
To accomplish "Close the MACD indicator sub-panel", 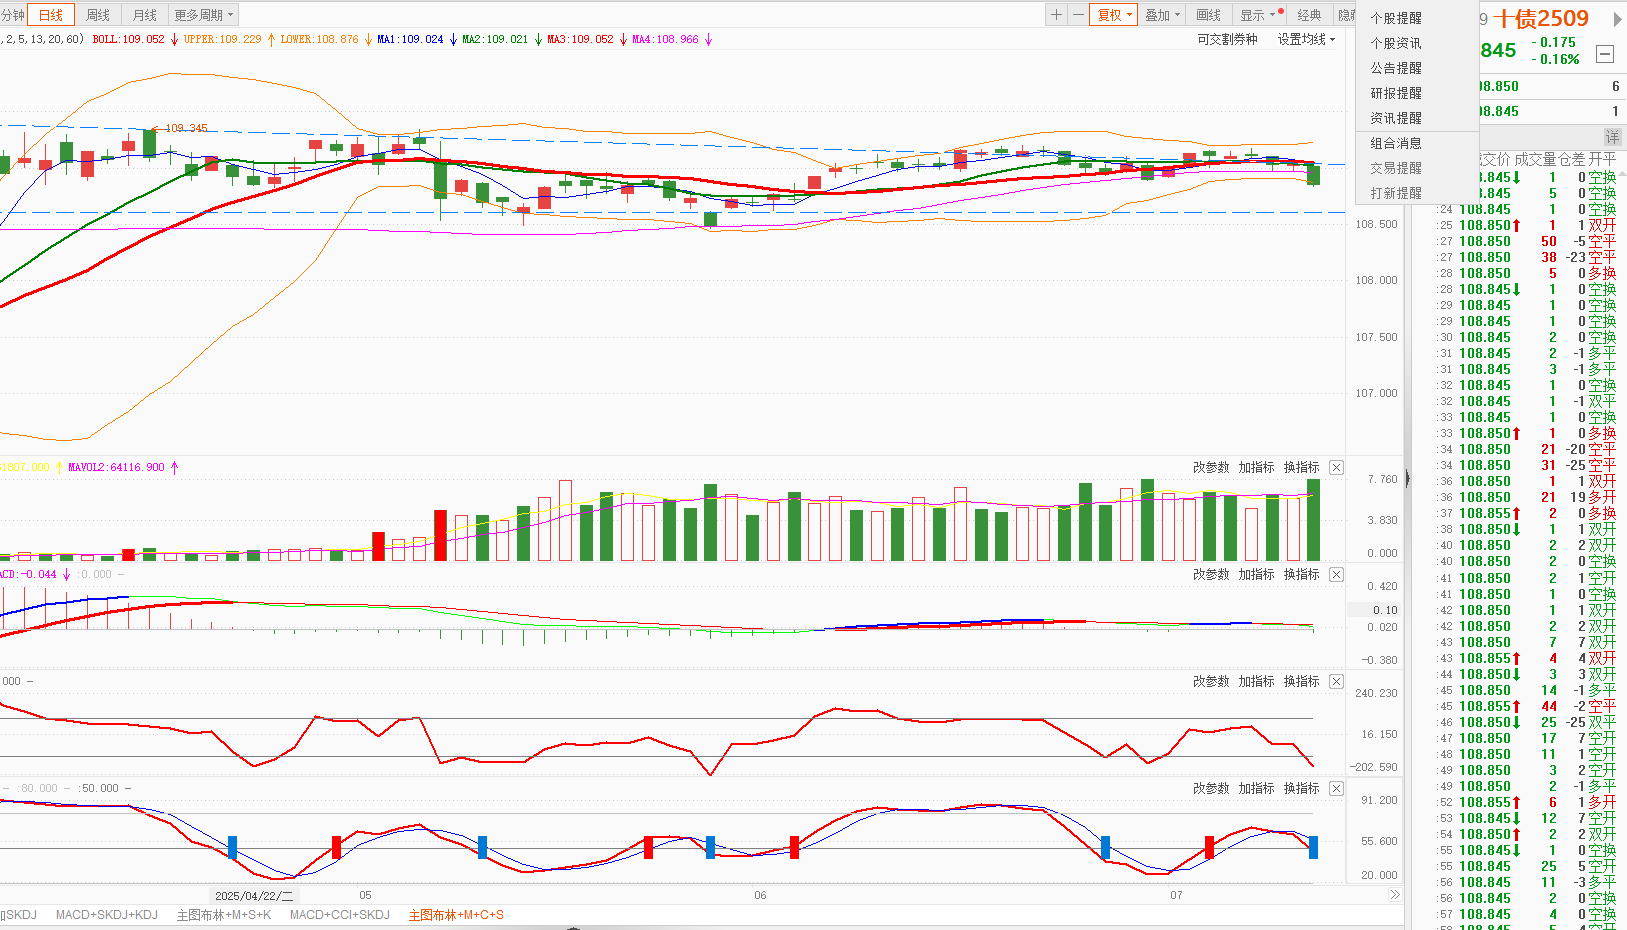I will click(1337, 575).
